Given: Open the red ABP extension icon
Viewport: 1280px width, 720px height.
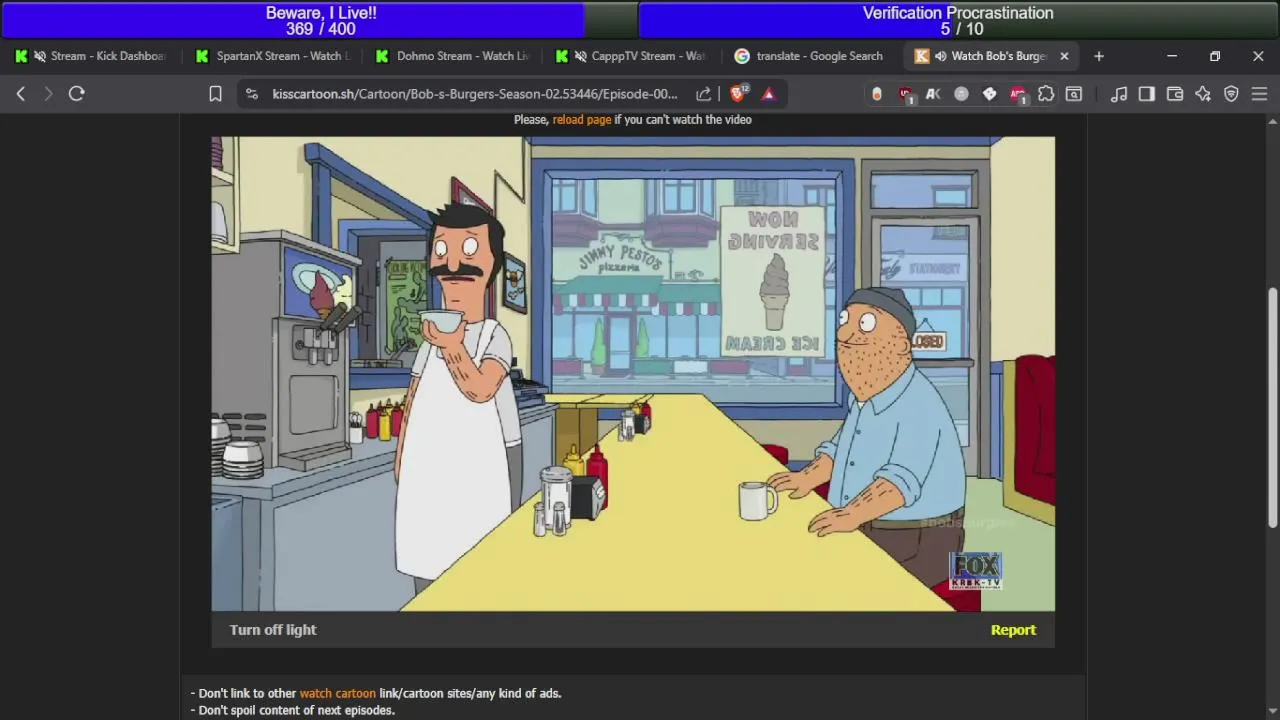Looking at the screenshot, I should [1018, 94].
